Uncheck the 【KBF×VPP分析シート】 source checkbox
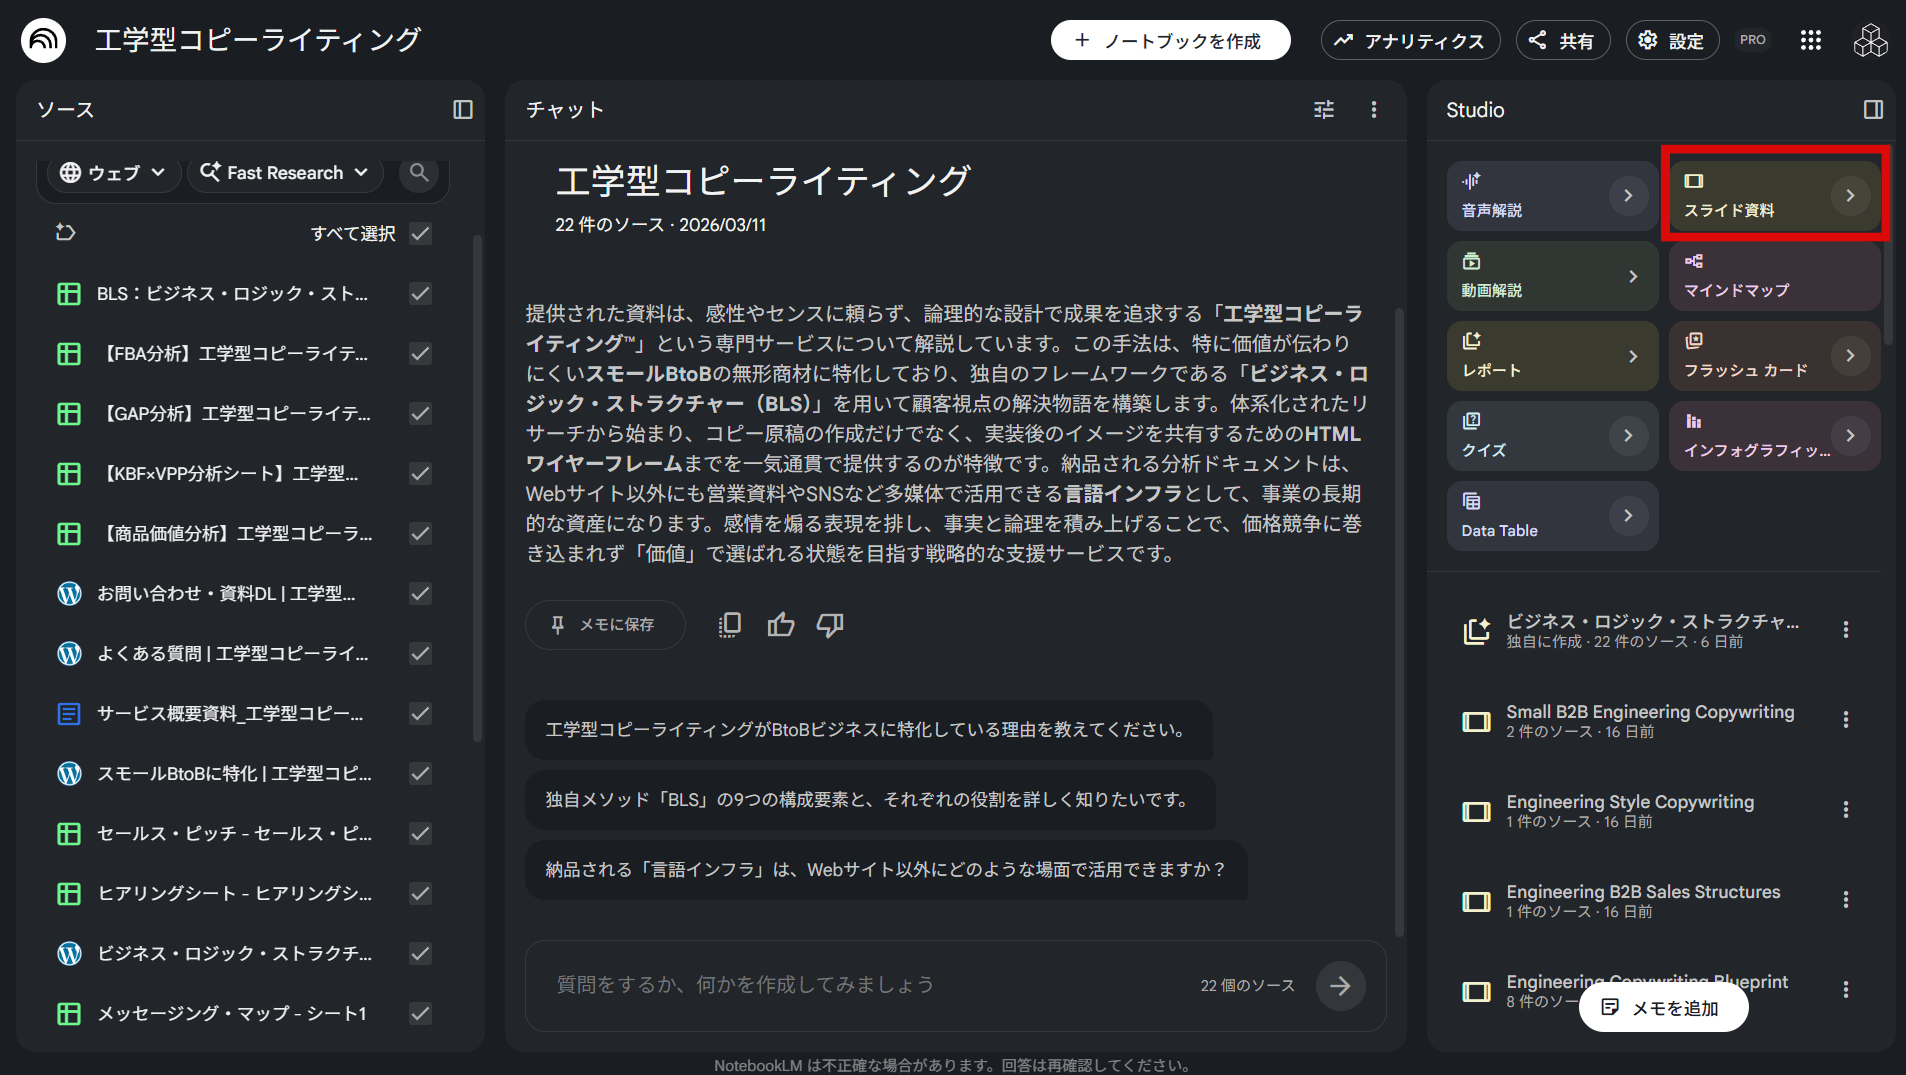This screenshot has height=1075, width=1906. [421, 474]
